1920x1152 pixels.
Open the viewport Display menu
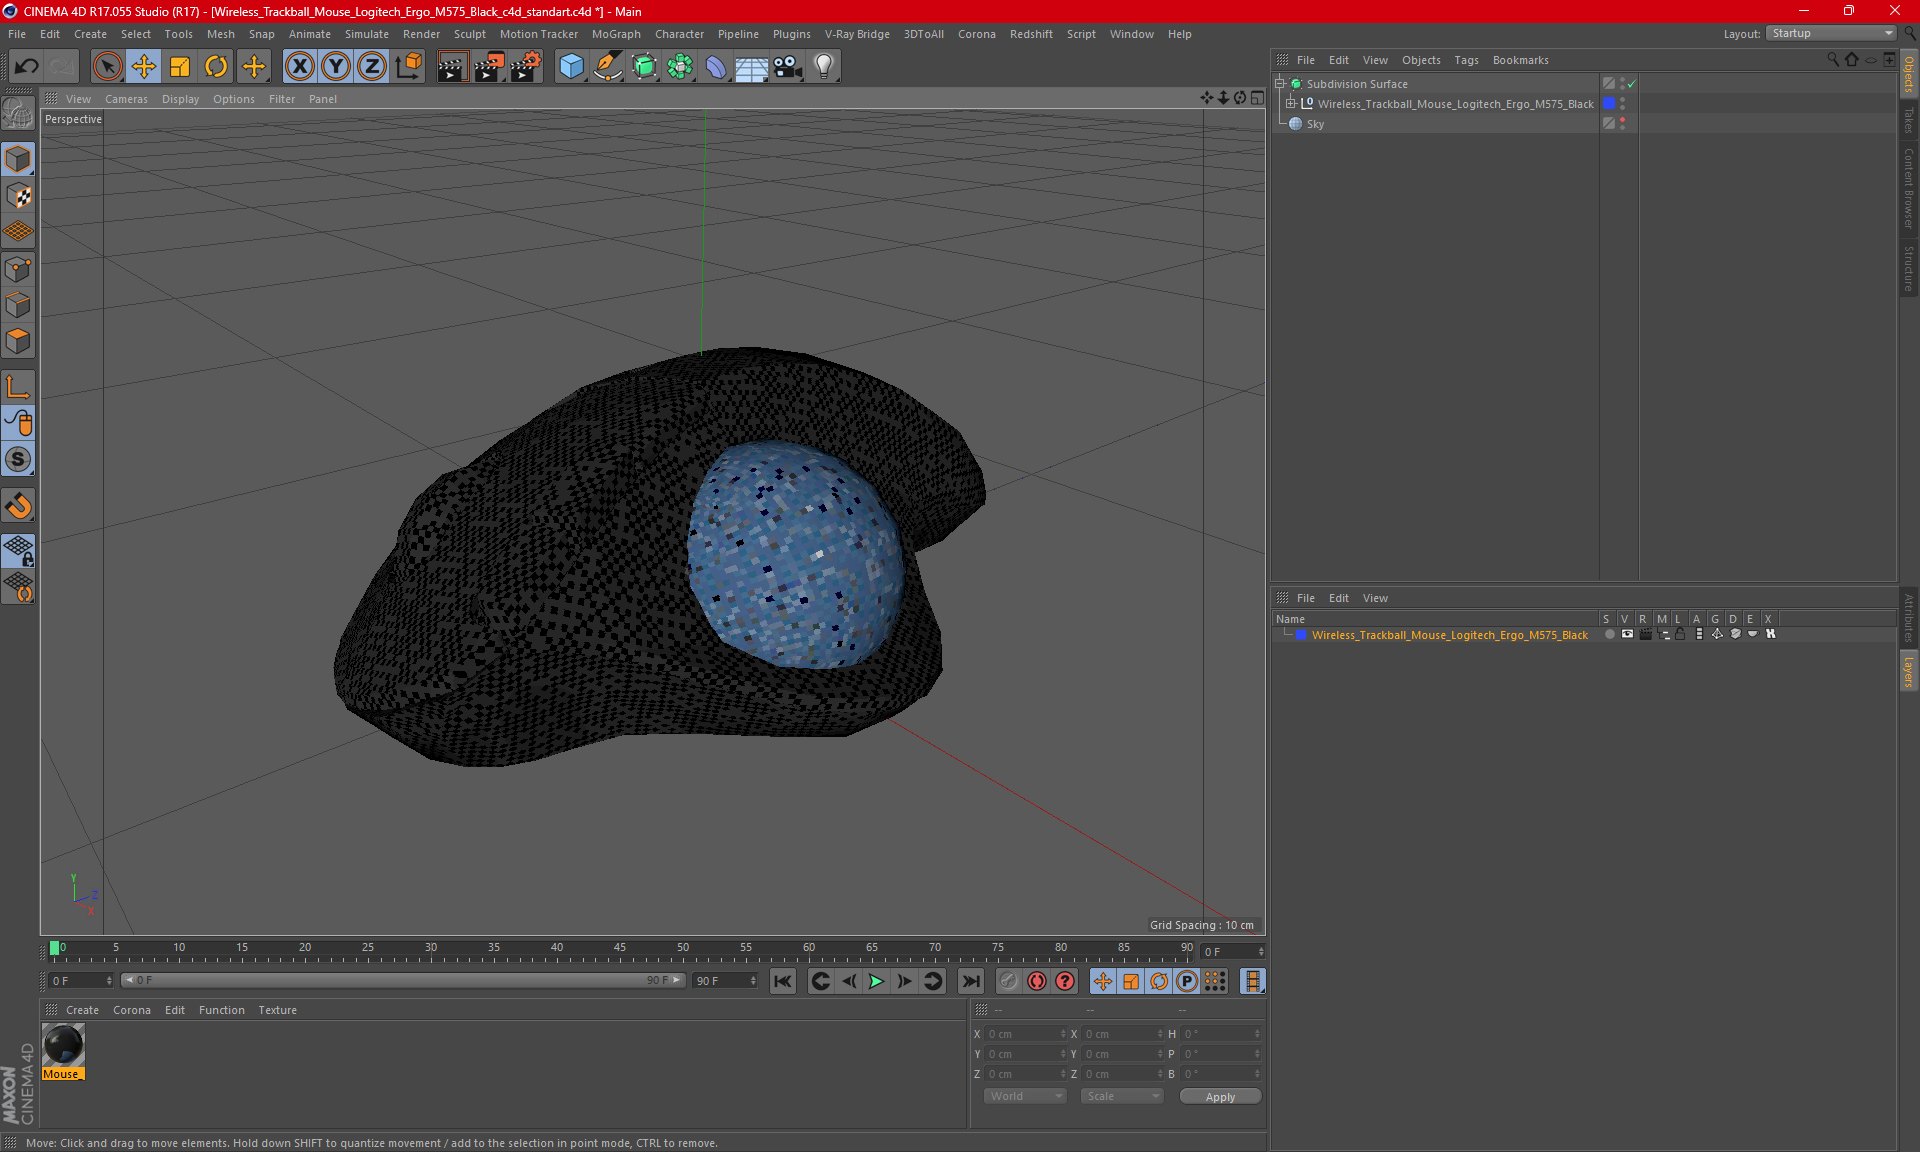pyautogui.click(x=180, y=99)
